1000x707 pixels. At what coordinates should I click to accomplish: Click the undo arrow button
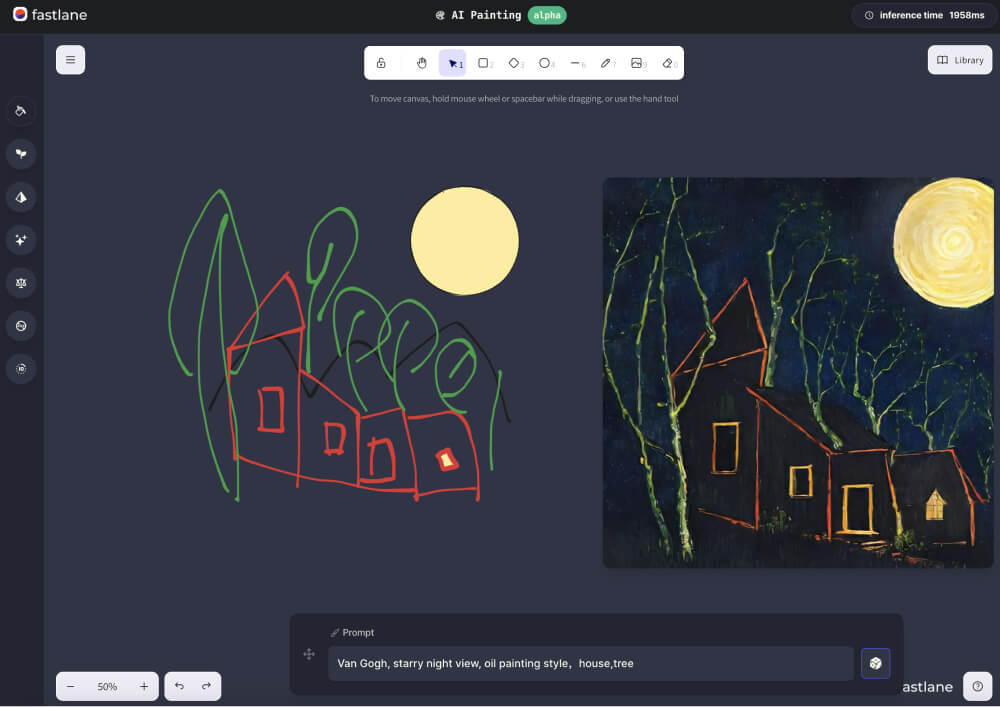click(x=179, y=686)
